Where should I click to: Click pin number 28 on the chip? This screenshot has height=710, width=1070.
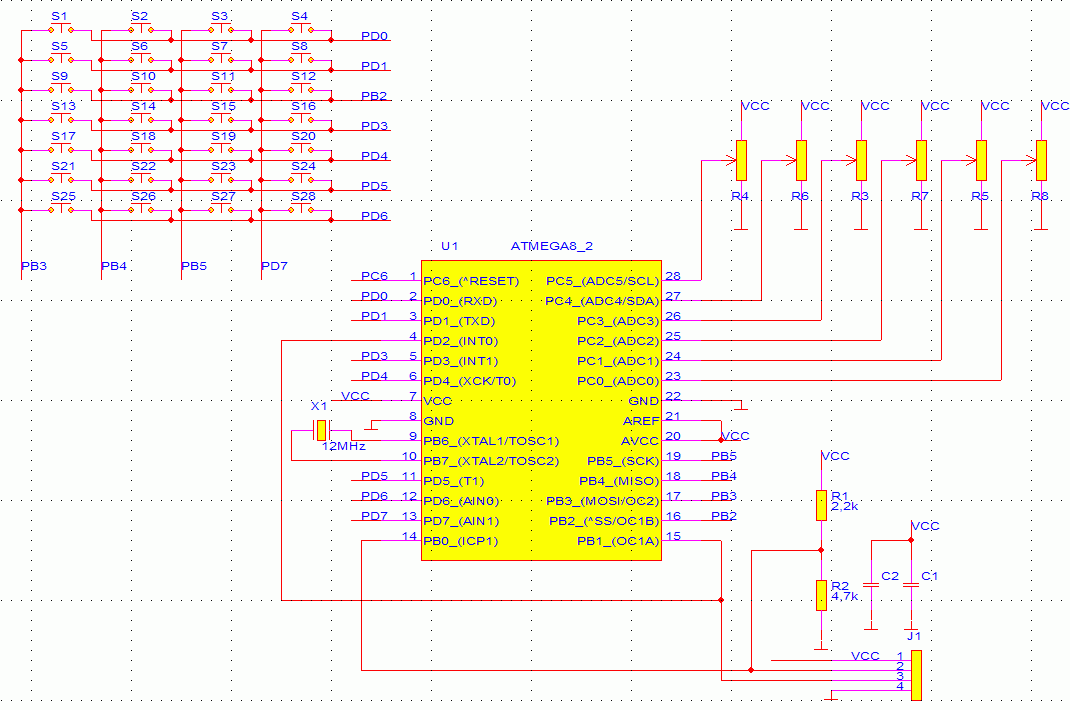pos(673,276)
